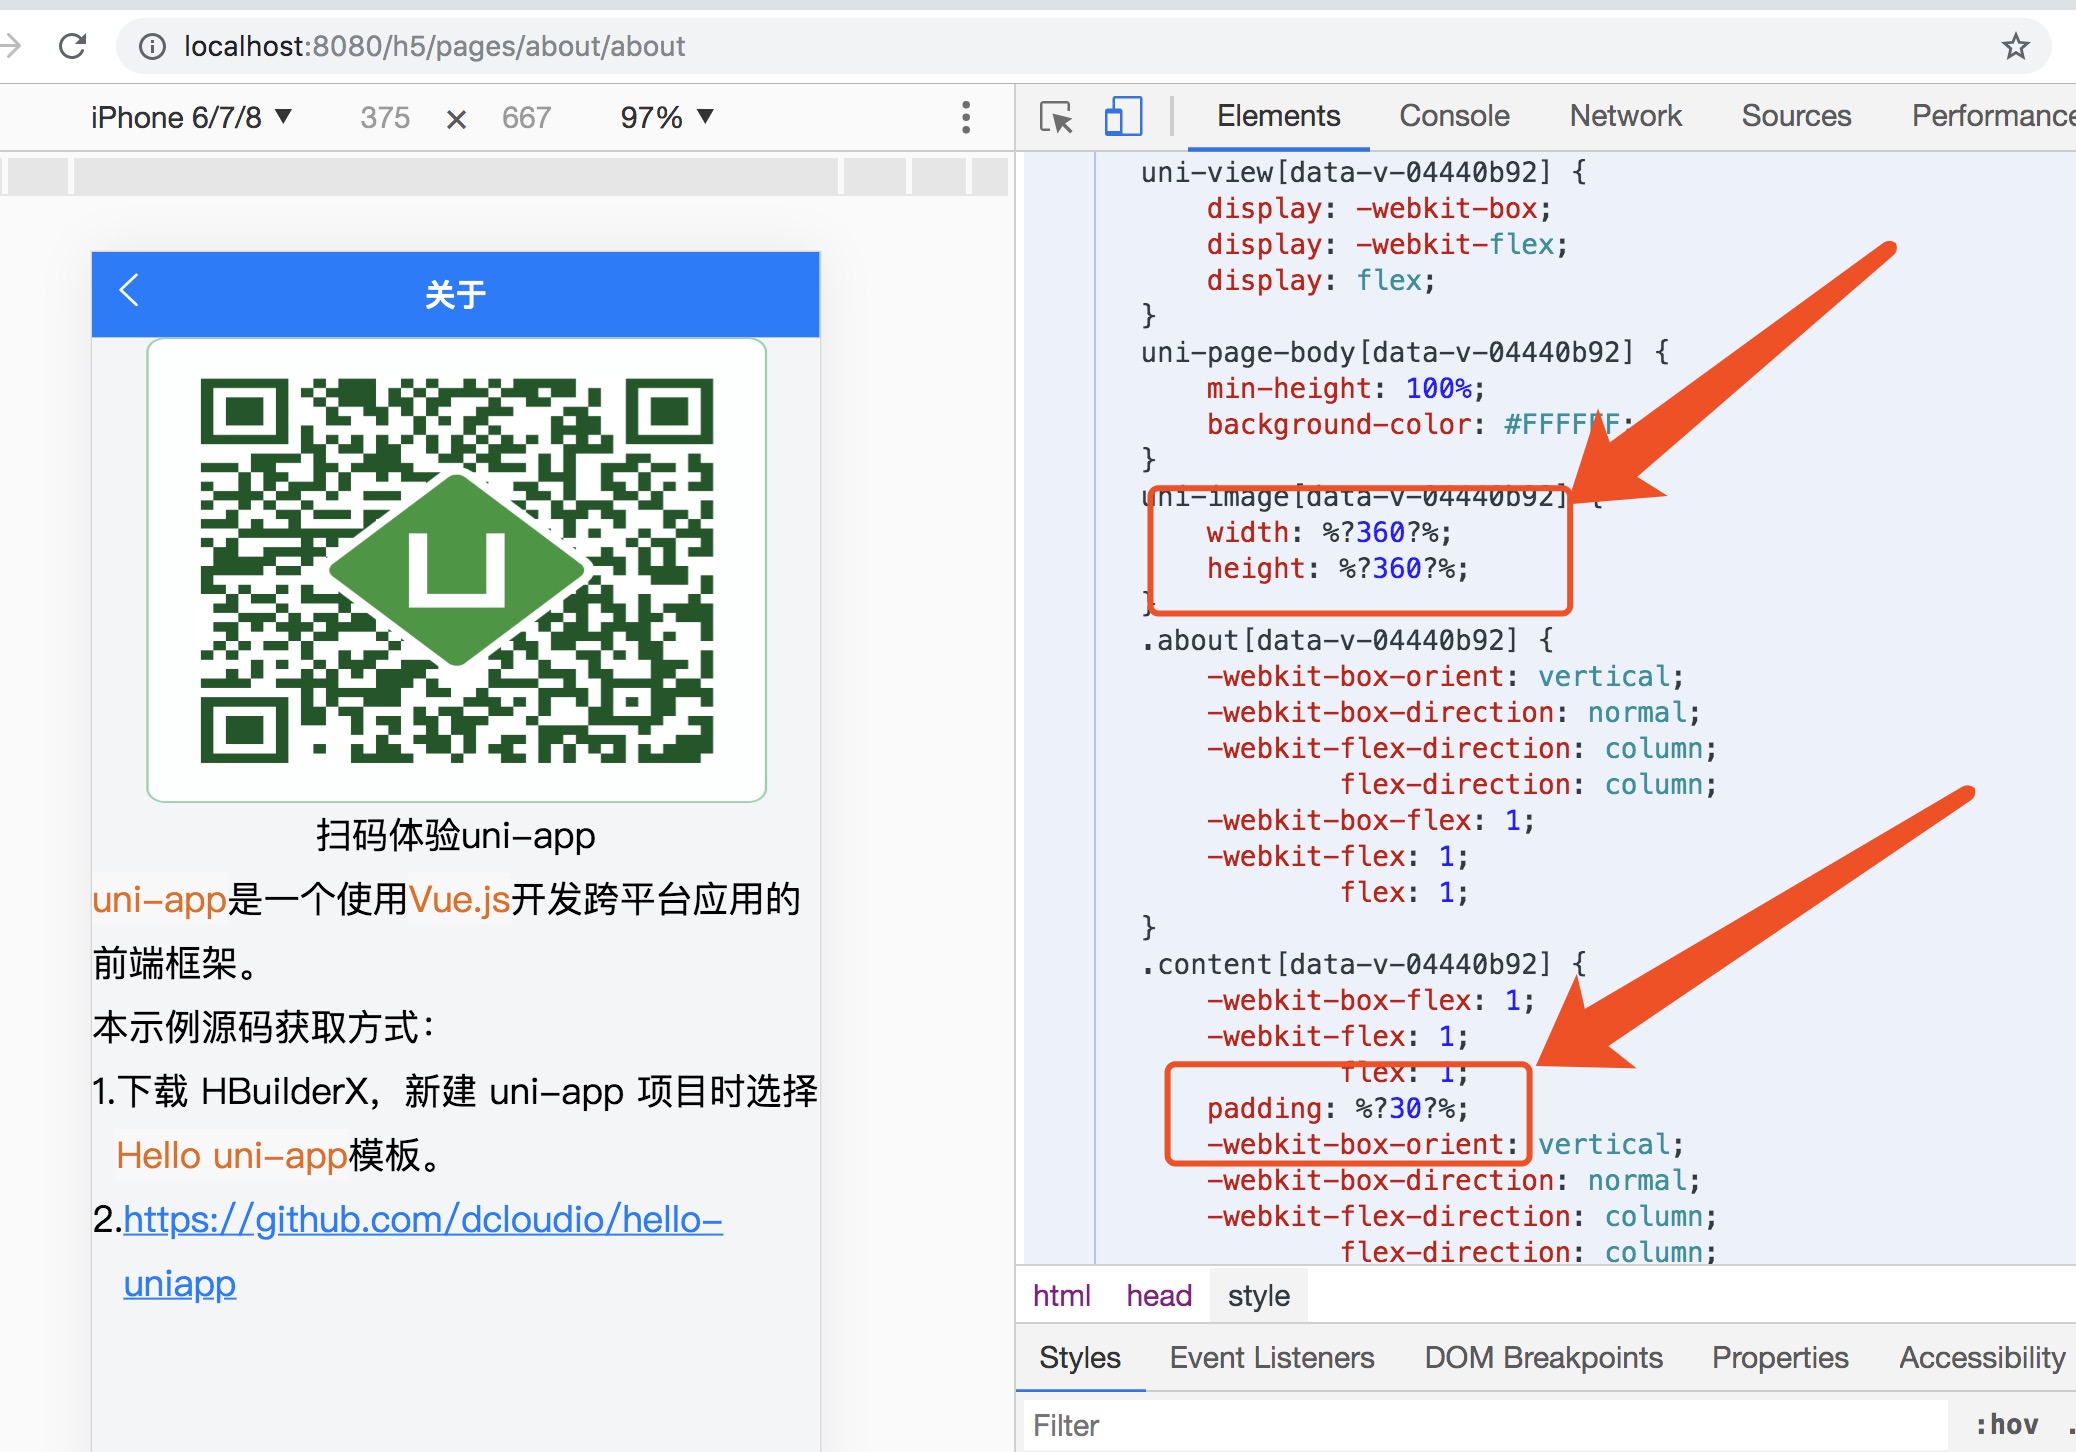Bookmark page with the star icon
This screenshot has width=2076, height=1452.
[x=2015, y=46]
